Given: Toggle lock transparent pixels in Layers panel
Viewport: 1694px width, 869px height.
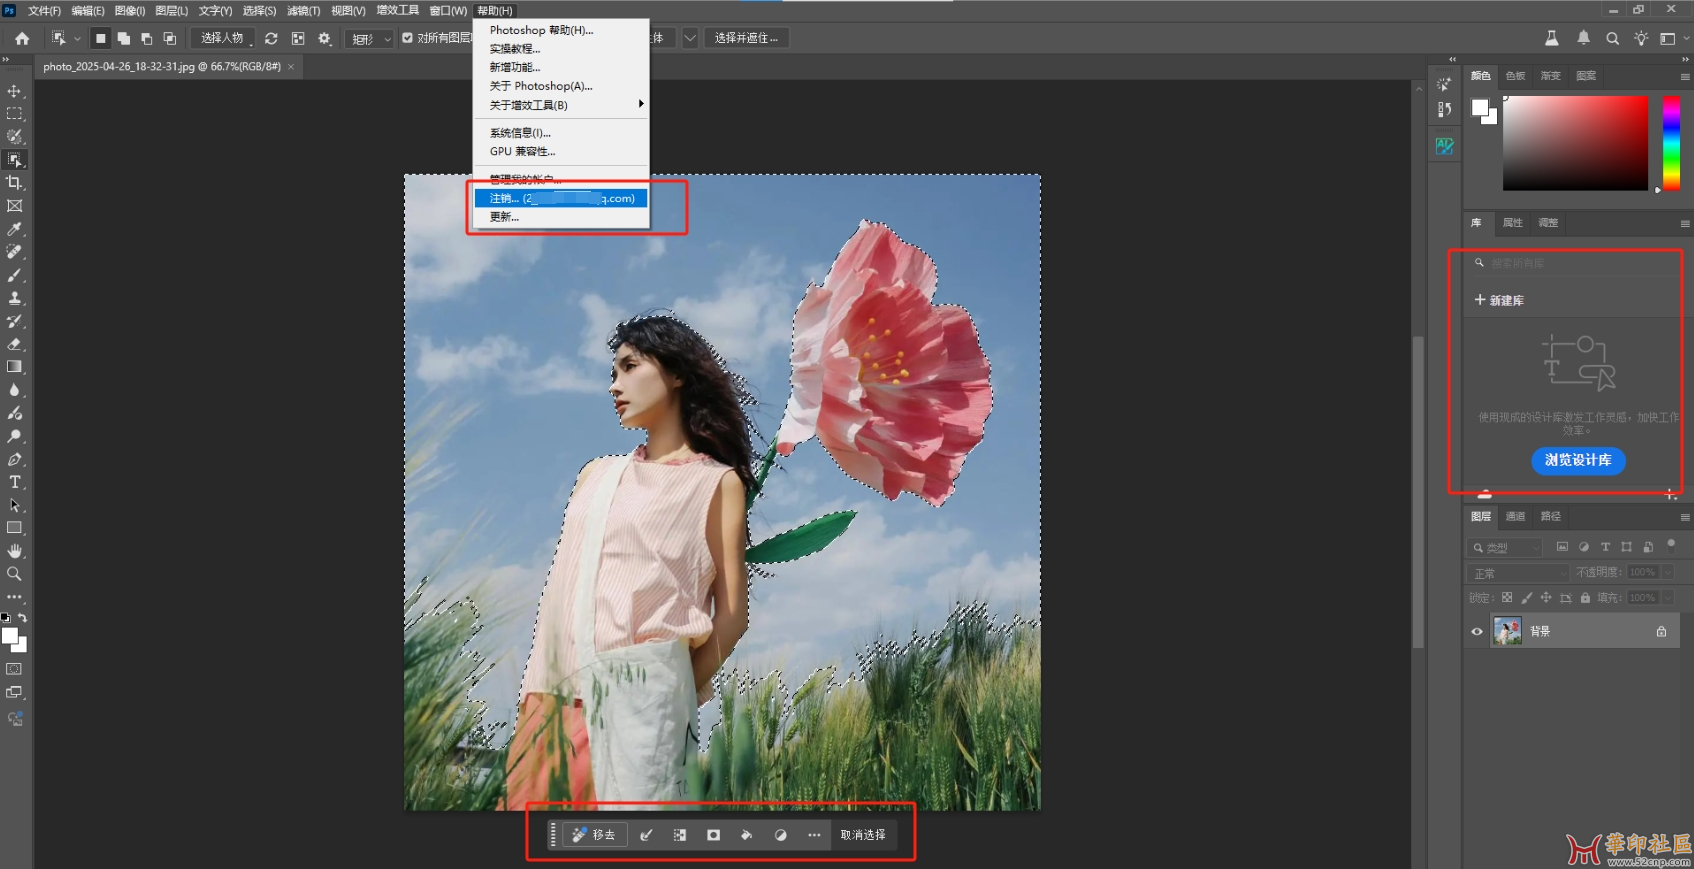Looking at the screenshot, I should [1507, 597].
